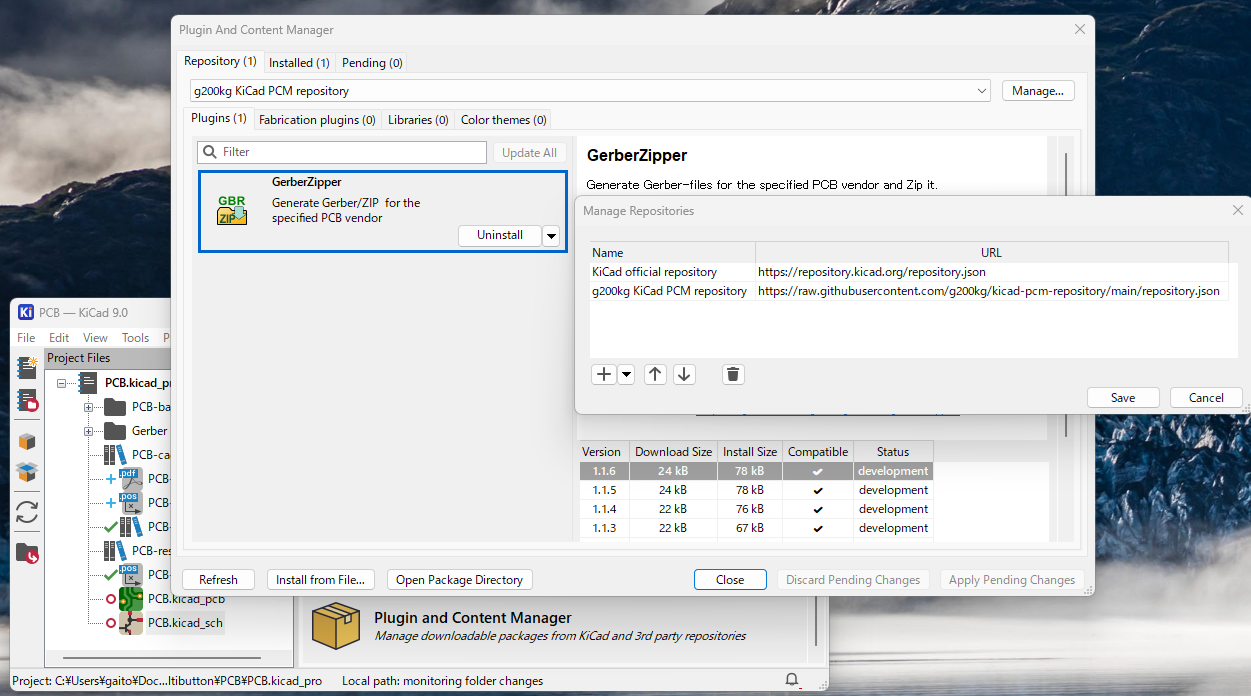Click the Gerber folder icon in project tree

coord(115,431)
